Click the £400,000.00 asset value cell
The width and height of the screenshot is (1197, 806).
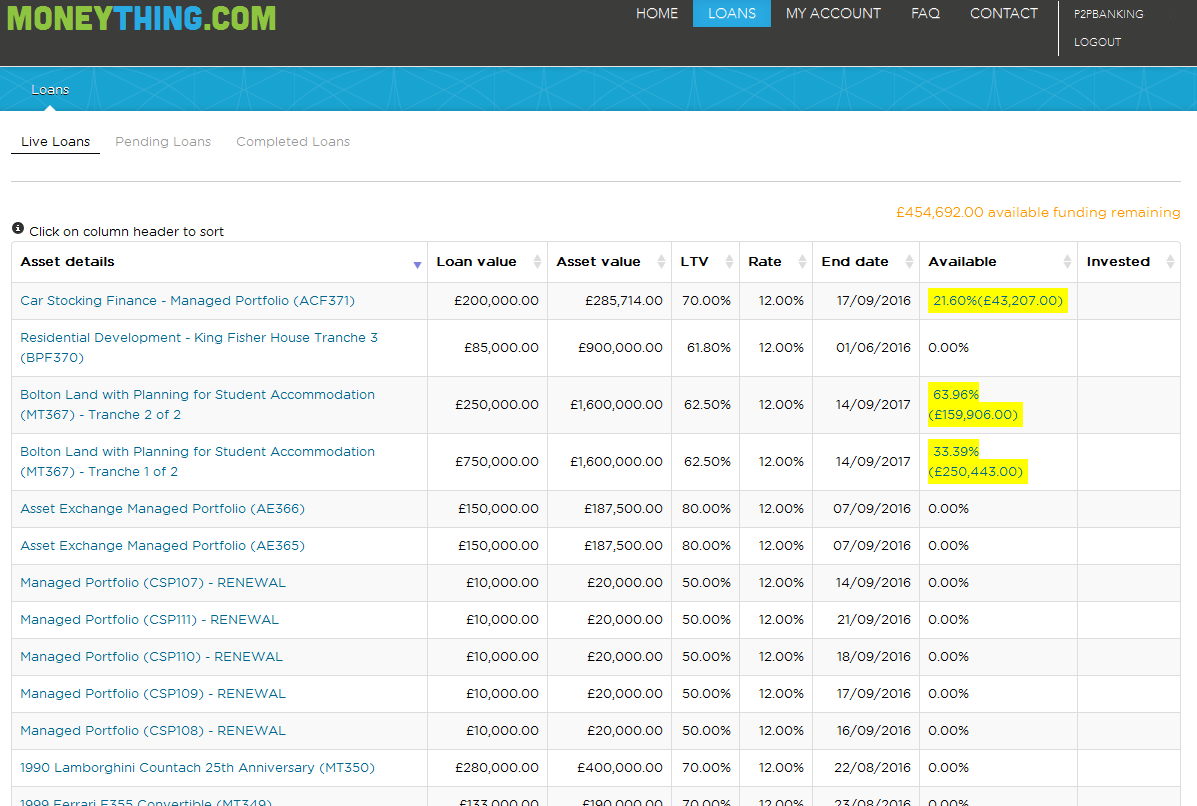click(620, 768)
